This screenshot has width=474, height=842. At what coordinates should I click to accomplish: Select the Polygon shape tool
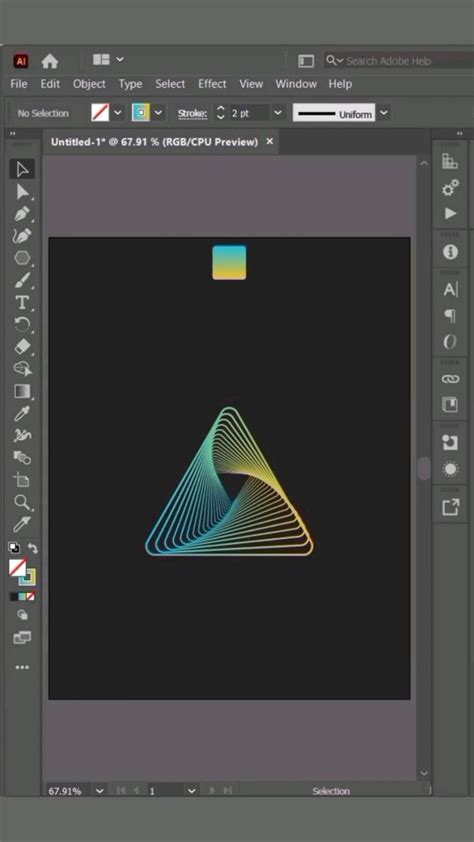pos(22,258)
